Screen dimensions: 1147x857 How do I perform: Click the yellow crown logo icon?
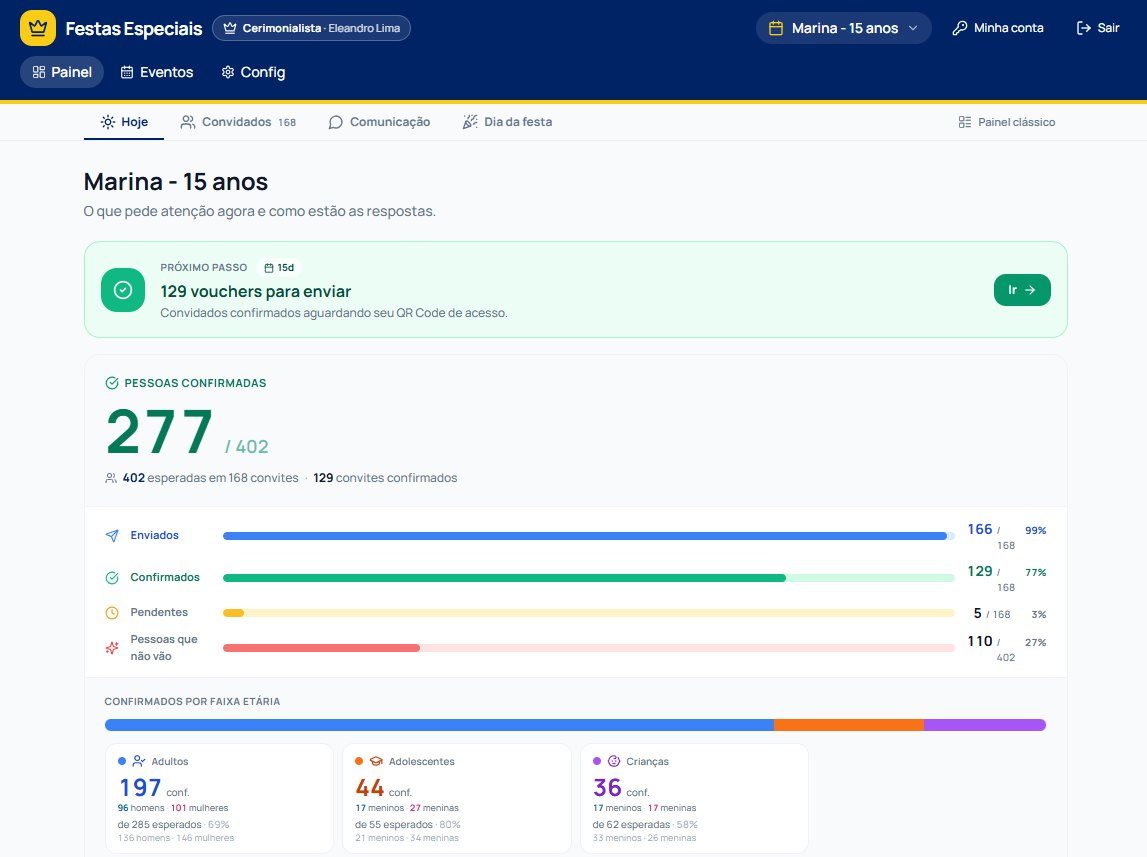[38, 29]
